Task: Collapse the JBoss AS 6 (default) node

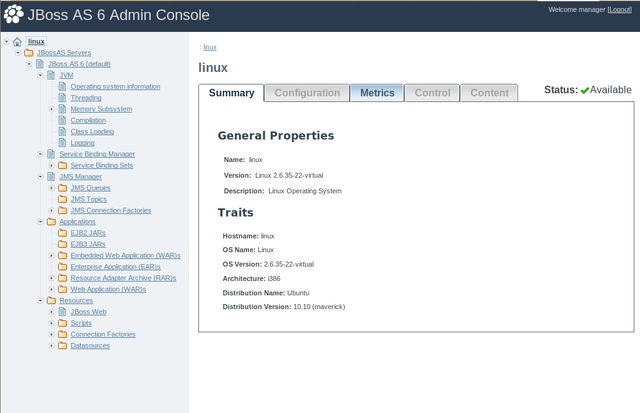Action: pos(29,64)
